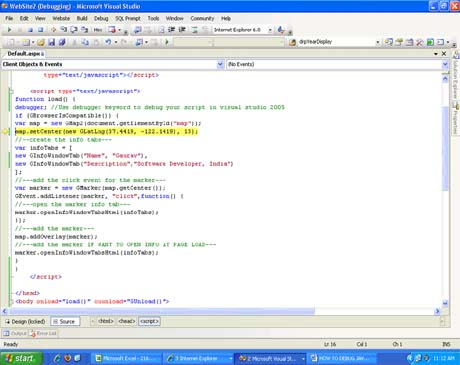Click the vertical scrollbar down arrow
This screenshot has width=460, height=365.
[445, 303]
